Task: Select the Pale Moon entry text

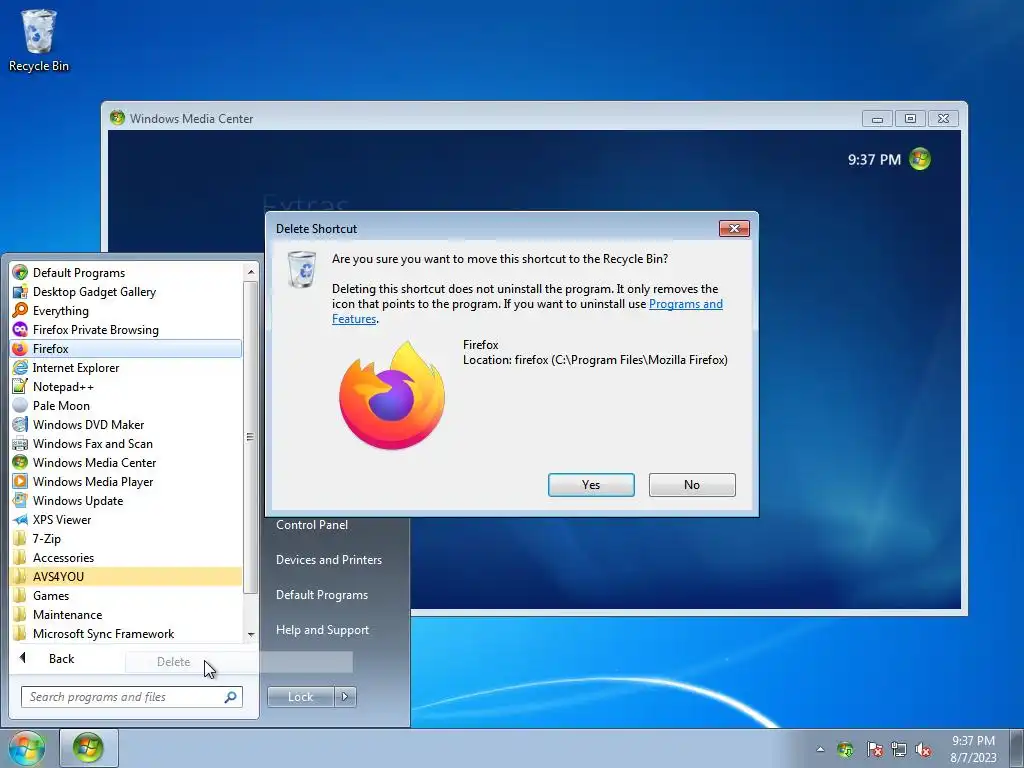Action: (x=61, y=406)
